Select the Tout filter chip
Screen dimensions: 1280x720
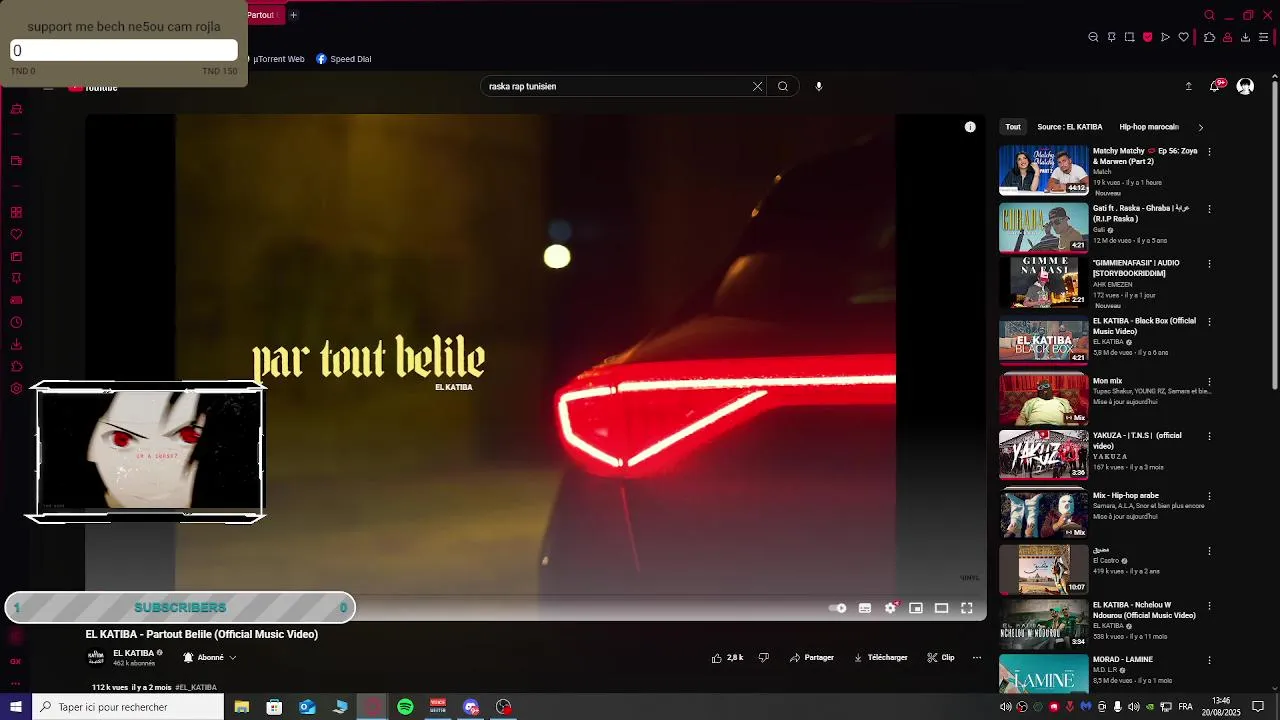[1013, 127]
